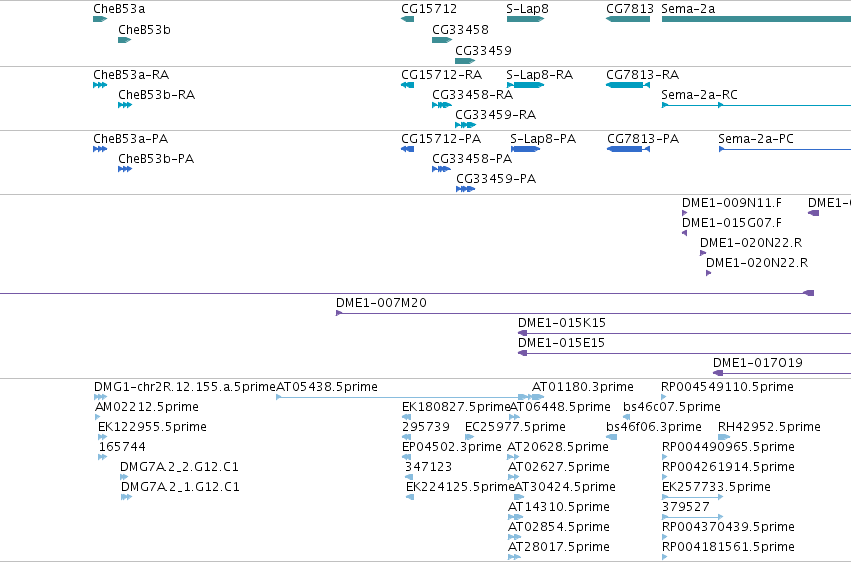
Task: Click the CheB53a gene label
Action: 119,9
